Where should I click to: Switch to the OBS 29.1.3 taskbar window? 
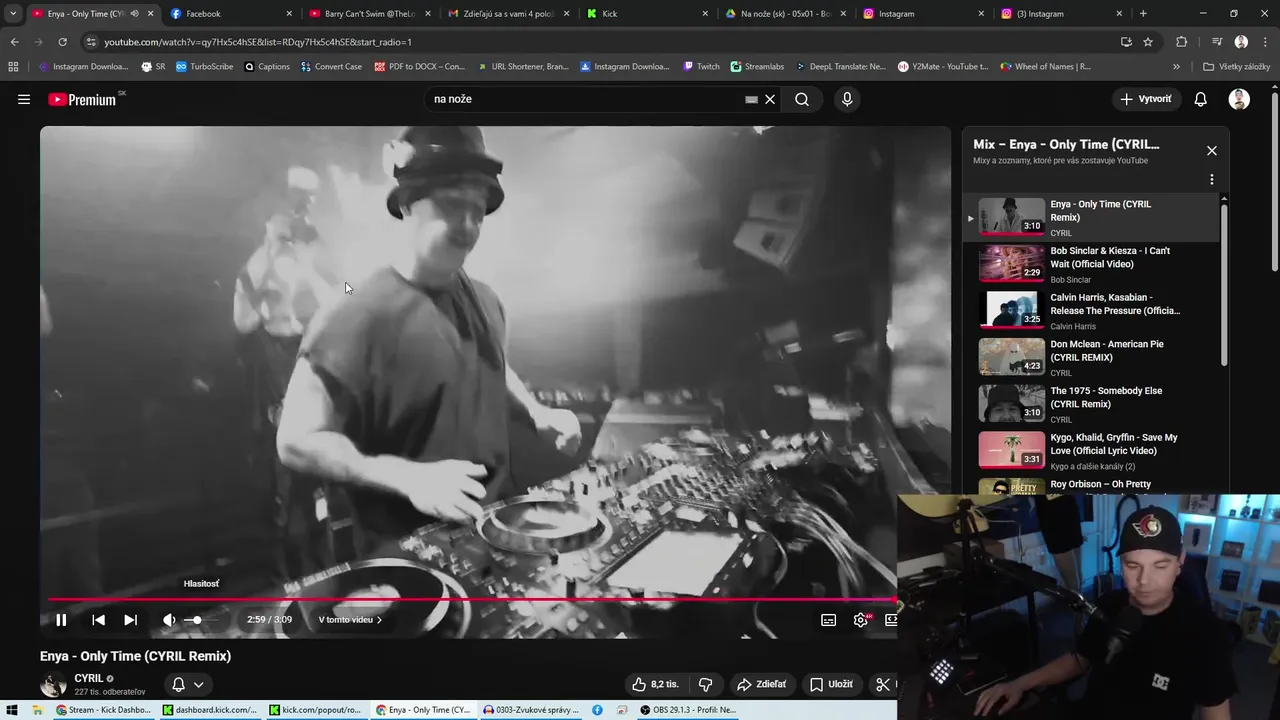689,710
